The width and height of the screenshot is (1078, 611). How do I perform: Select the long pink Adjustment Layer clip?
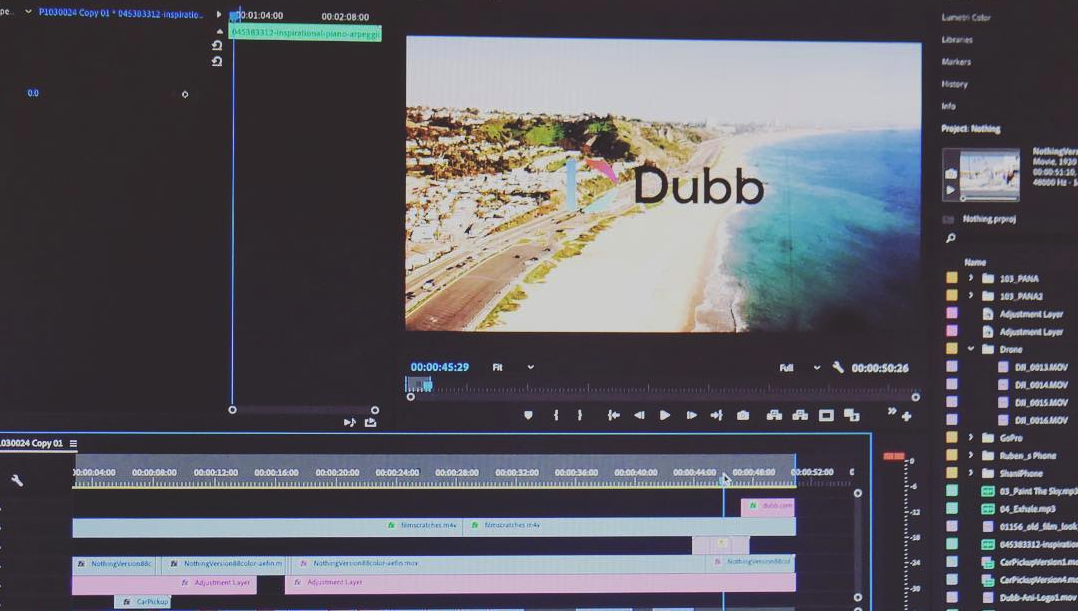coord(540,583)
